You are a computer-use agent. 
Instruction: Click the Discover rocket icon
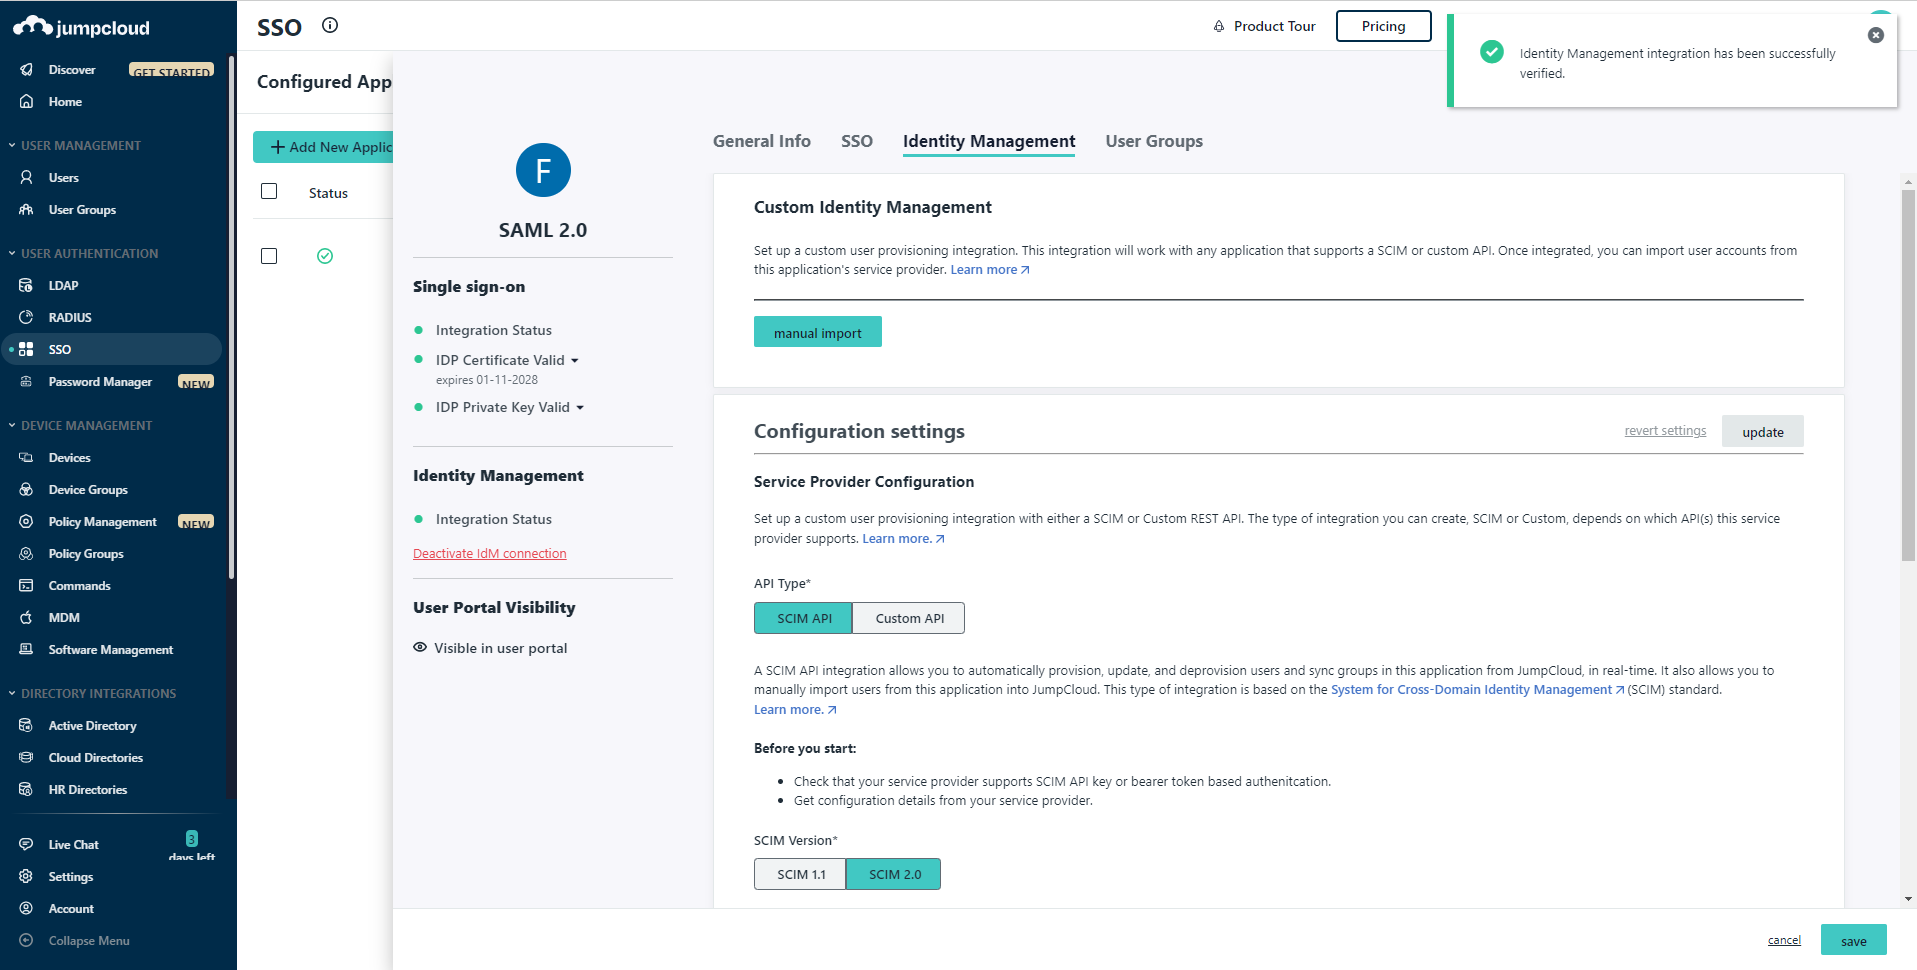point(26,70)
